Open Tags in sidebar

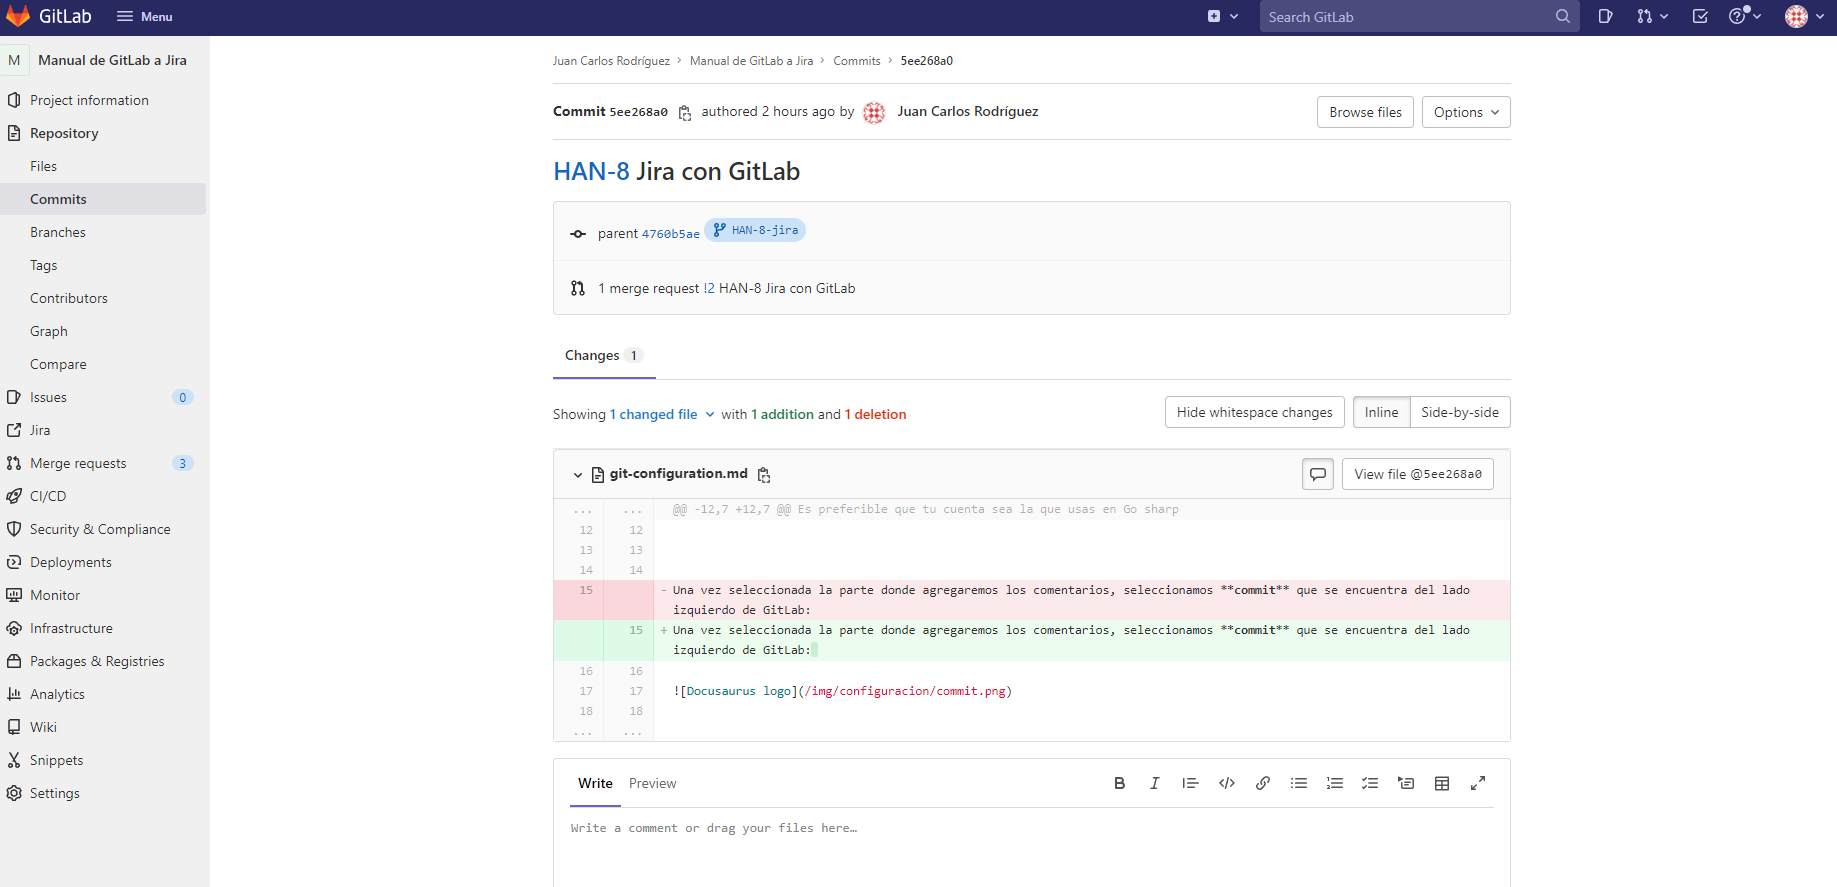[x=43, y=265]
